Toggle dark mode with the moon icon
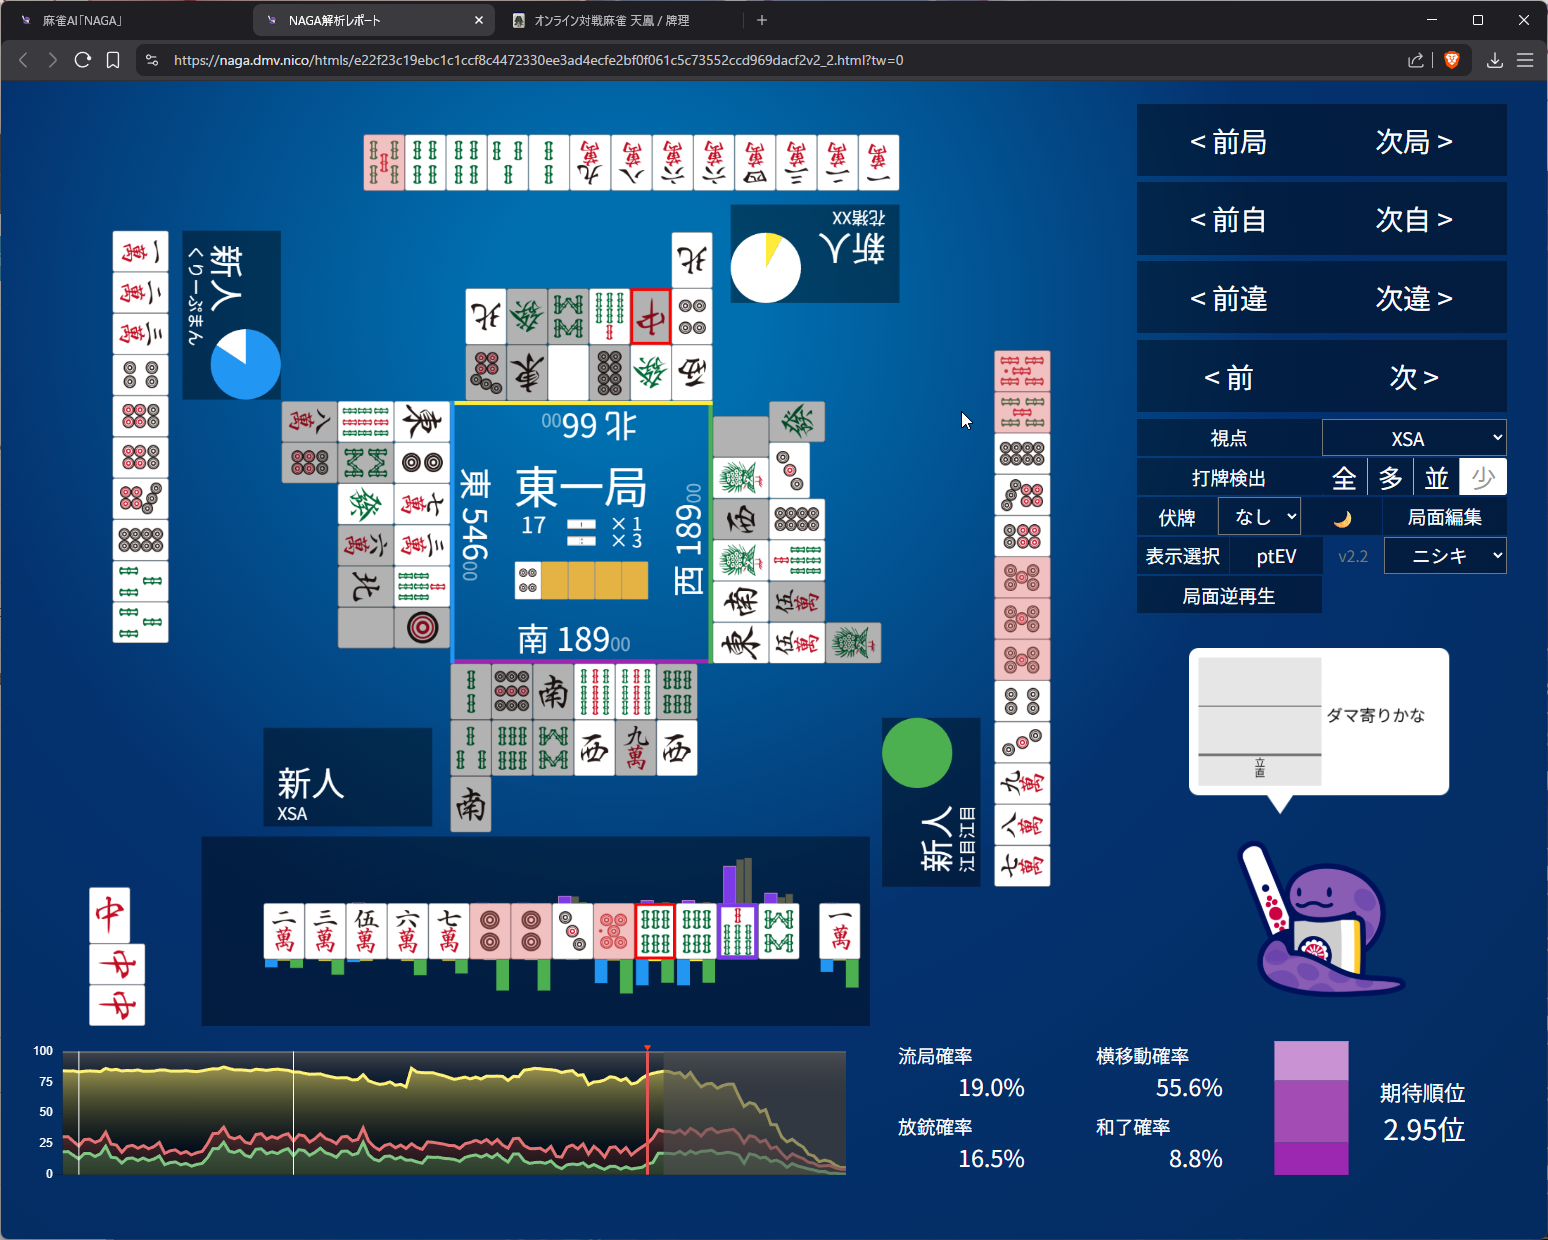 pos(1342,518)
